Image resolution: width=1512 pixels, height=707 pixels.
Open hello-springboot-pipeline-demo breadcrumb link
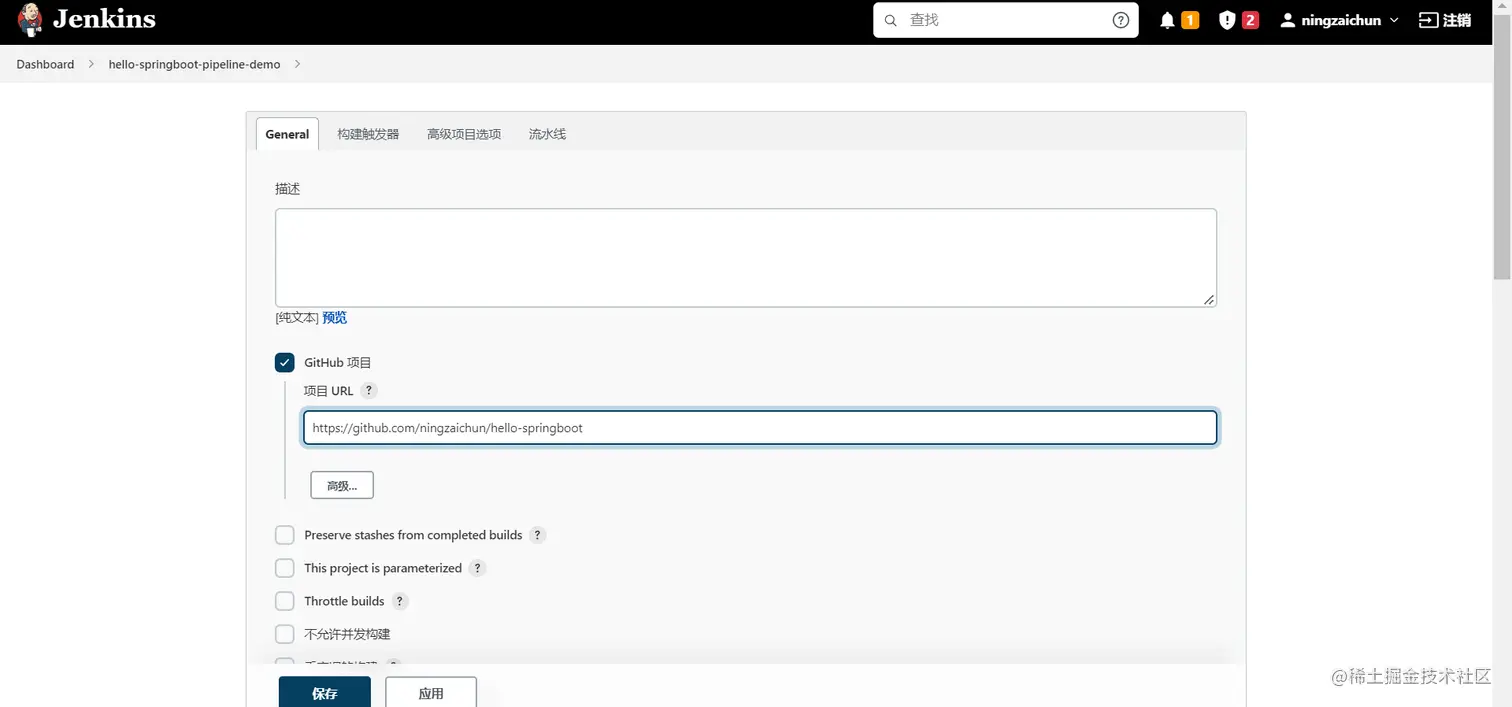pos(194,64)
